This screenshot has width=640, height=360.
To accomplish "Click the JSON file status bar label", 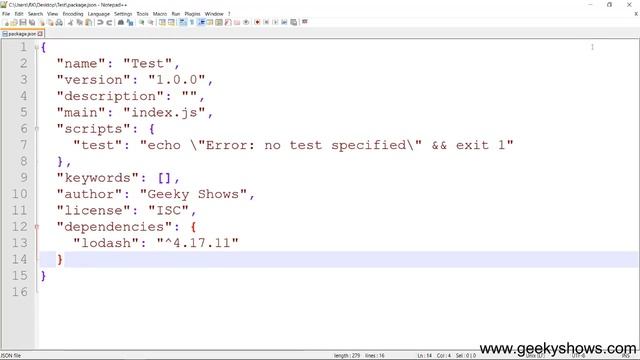I will pyautogui.click(x=11, y=356).
